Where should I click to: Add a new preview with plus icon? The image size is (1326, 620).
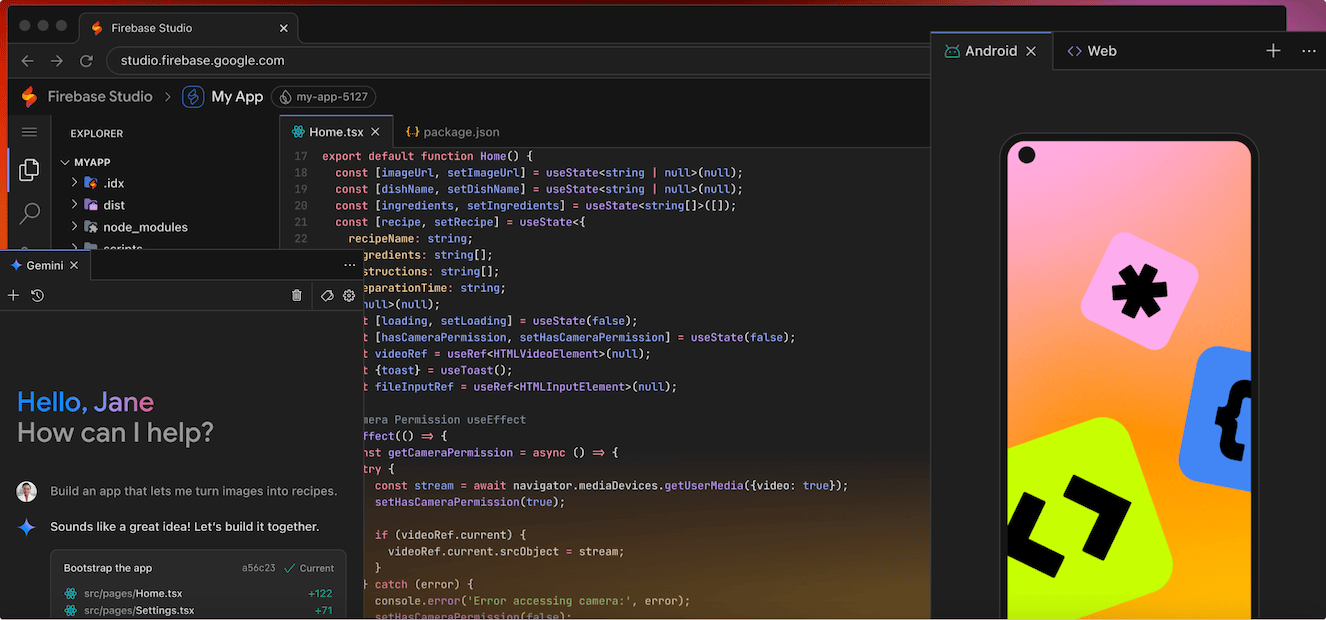click(1273, 50)
